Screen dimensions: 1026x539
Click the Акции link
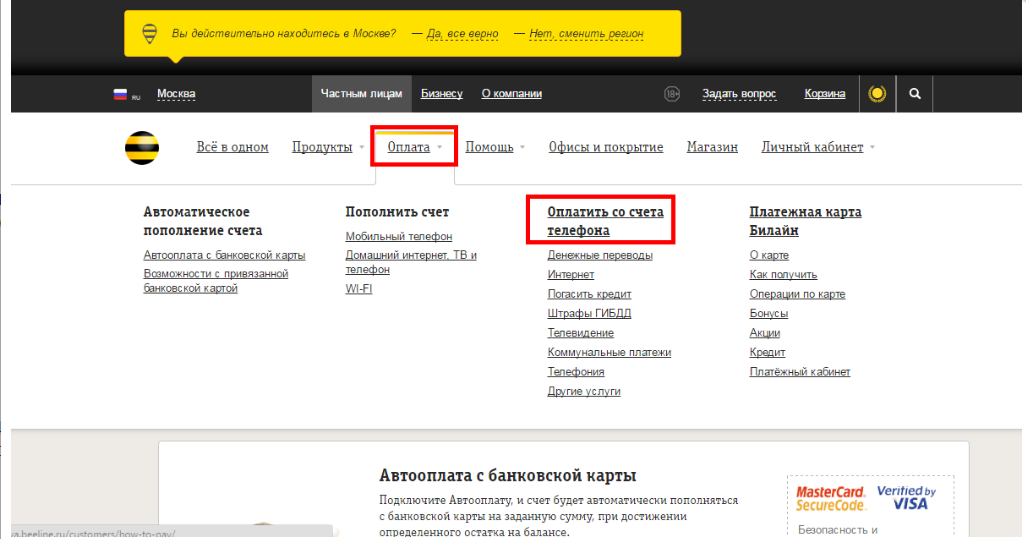[x=764, y=333]
